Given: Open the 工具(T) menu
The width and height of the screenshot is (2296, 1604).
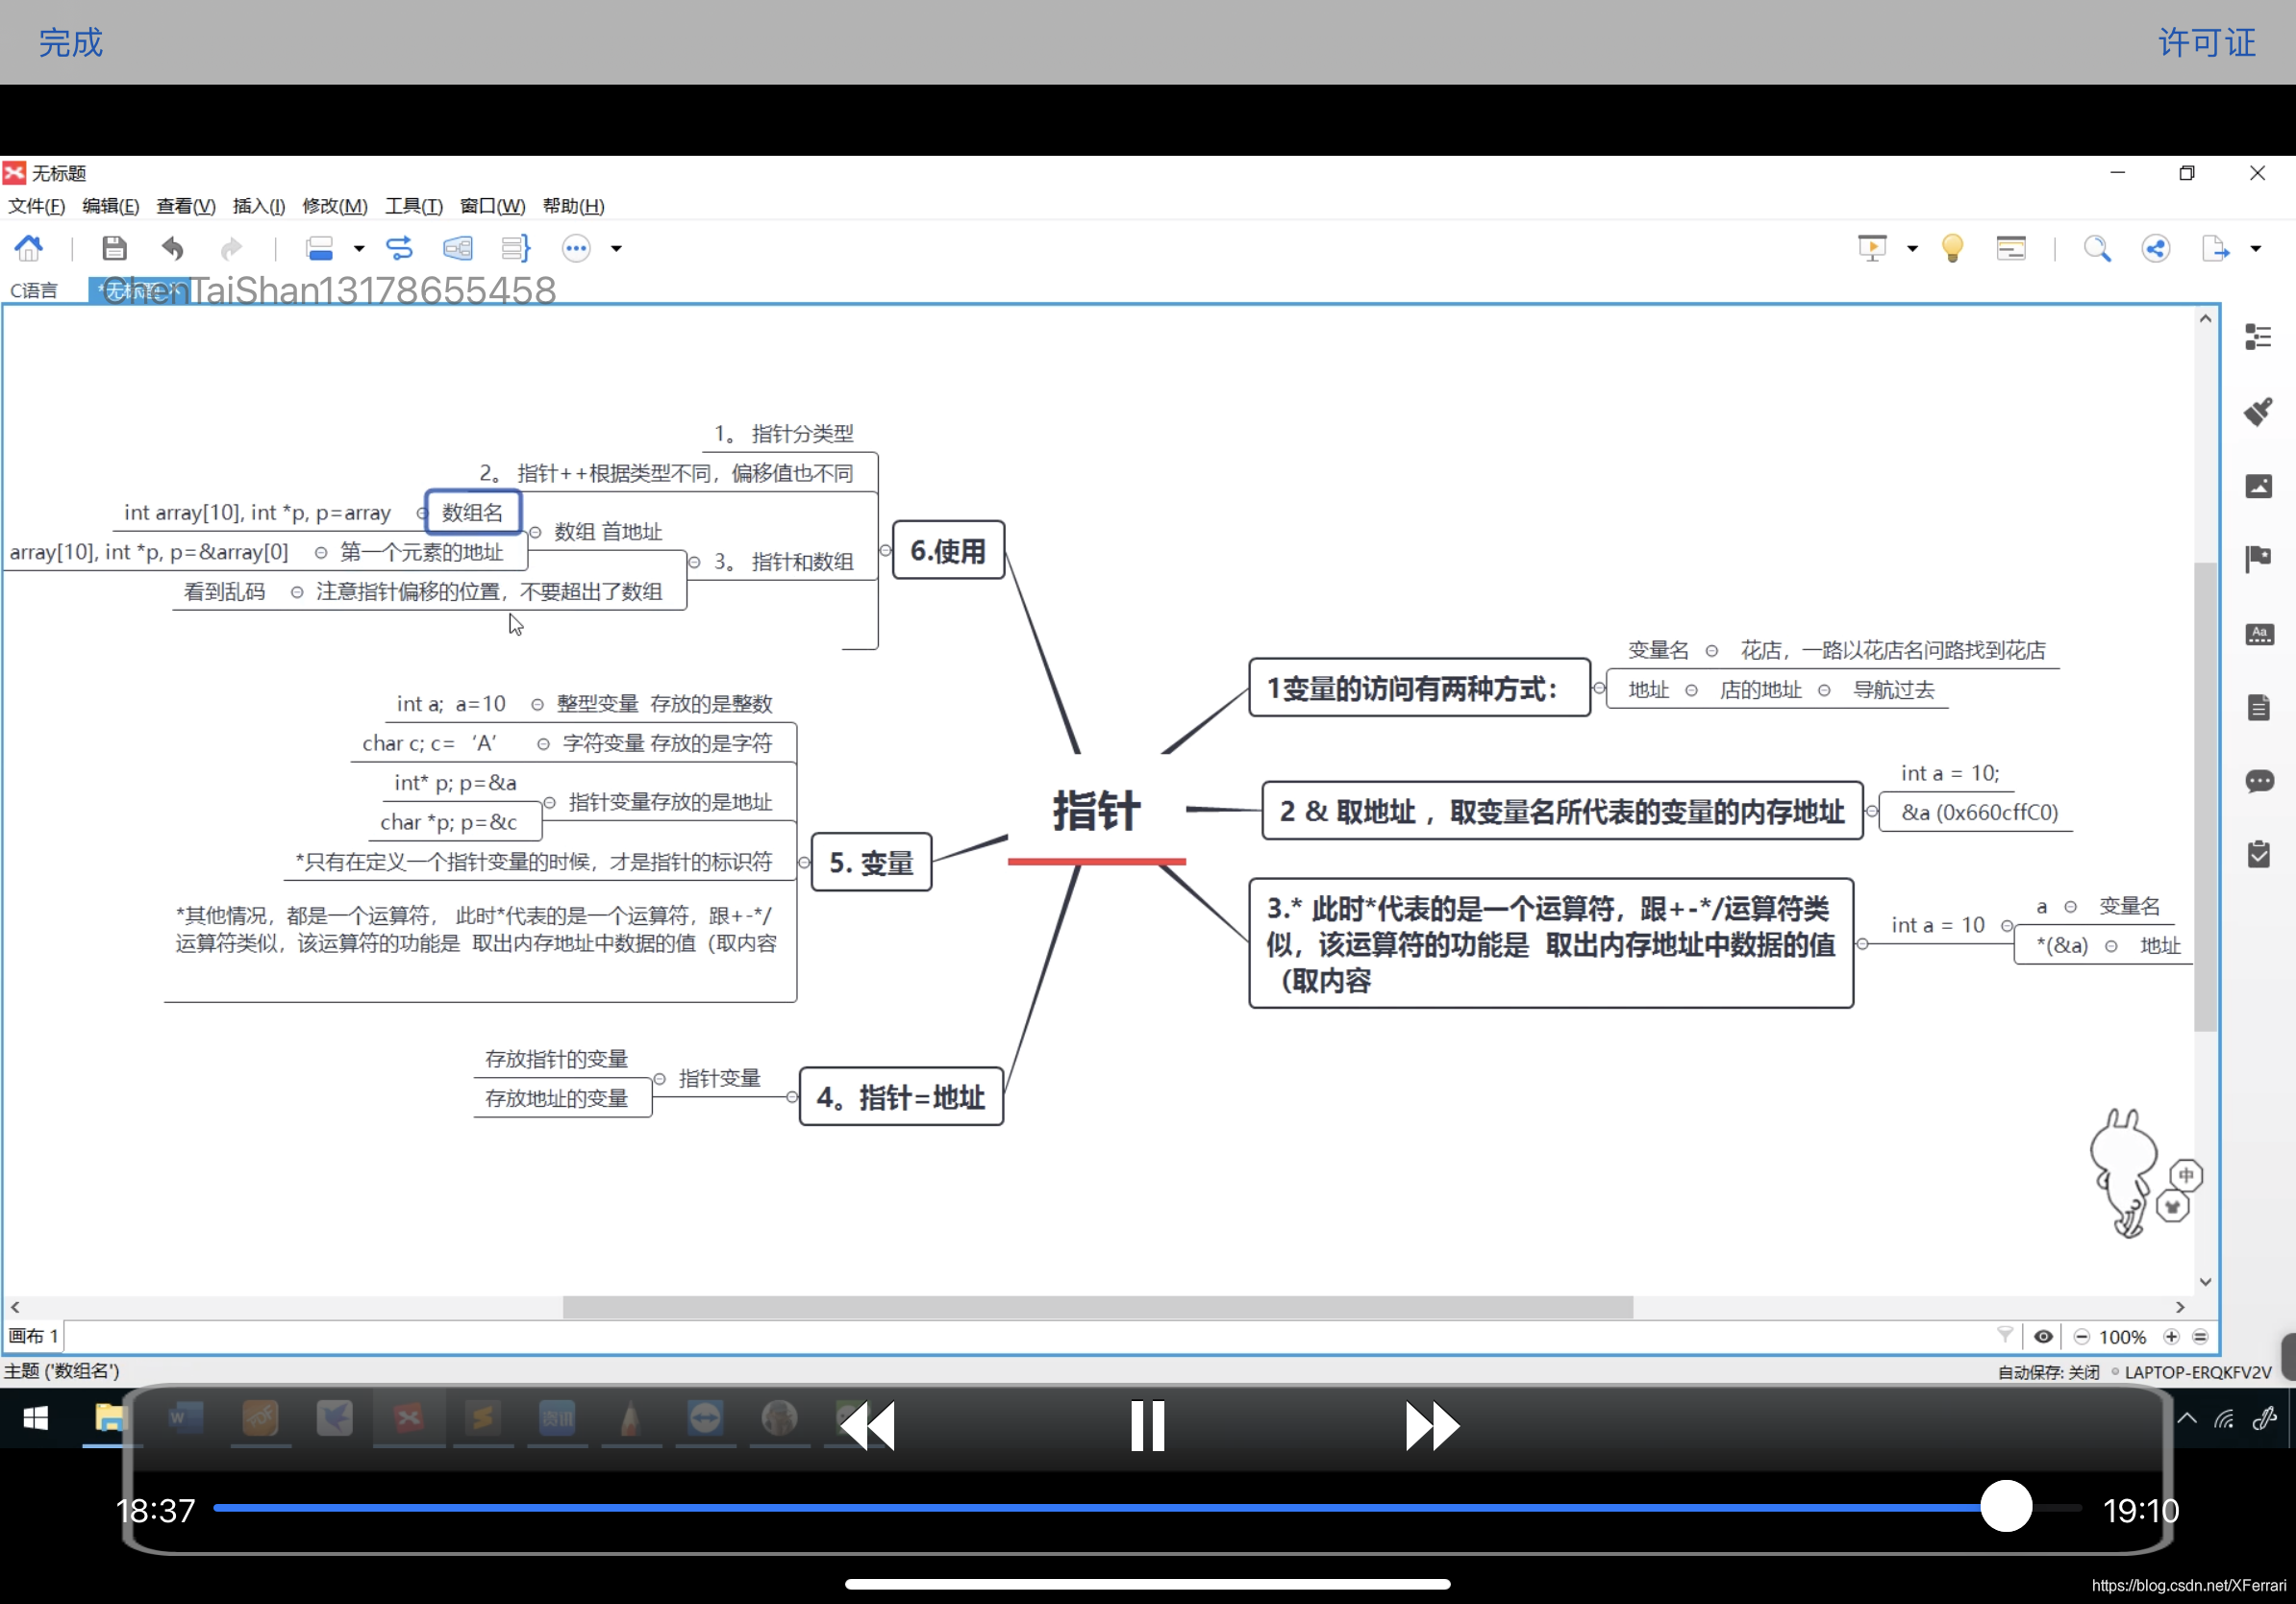Looking at the screenshot, I should 413,206.
